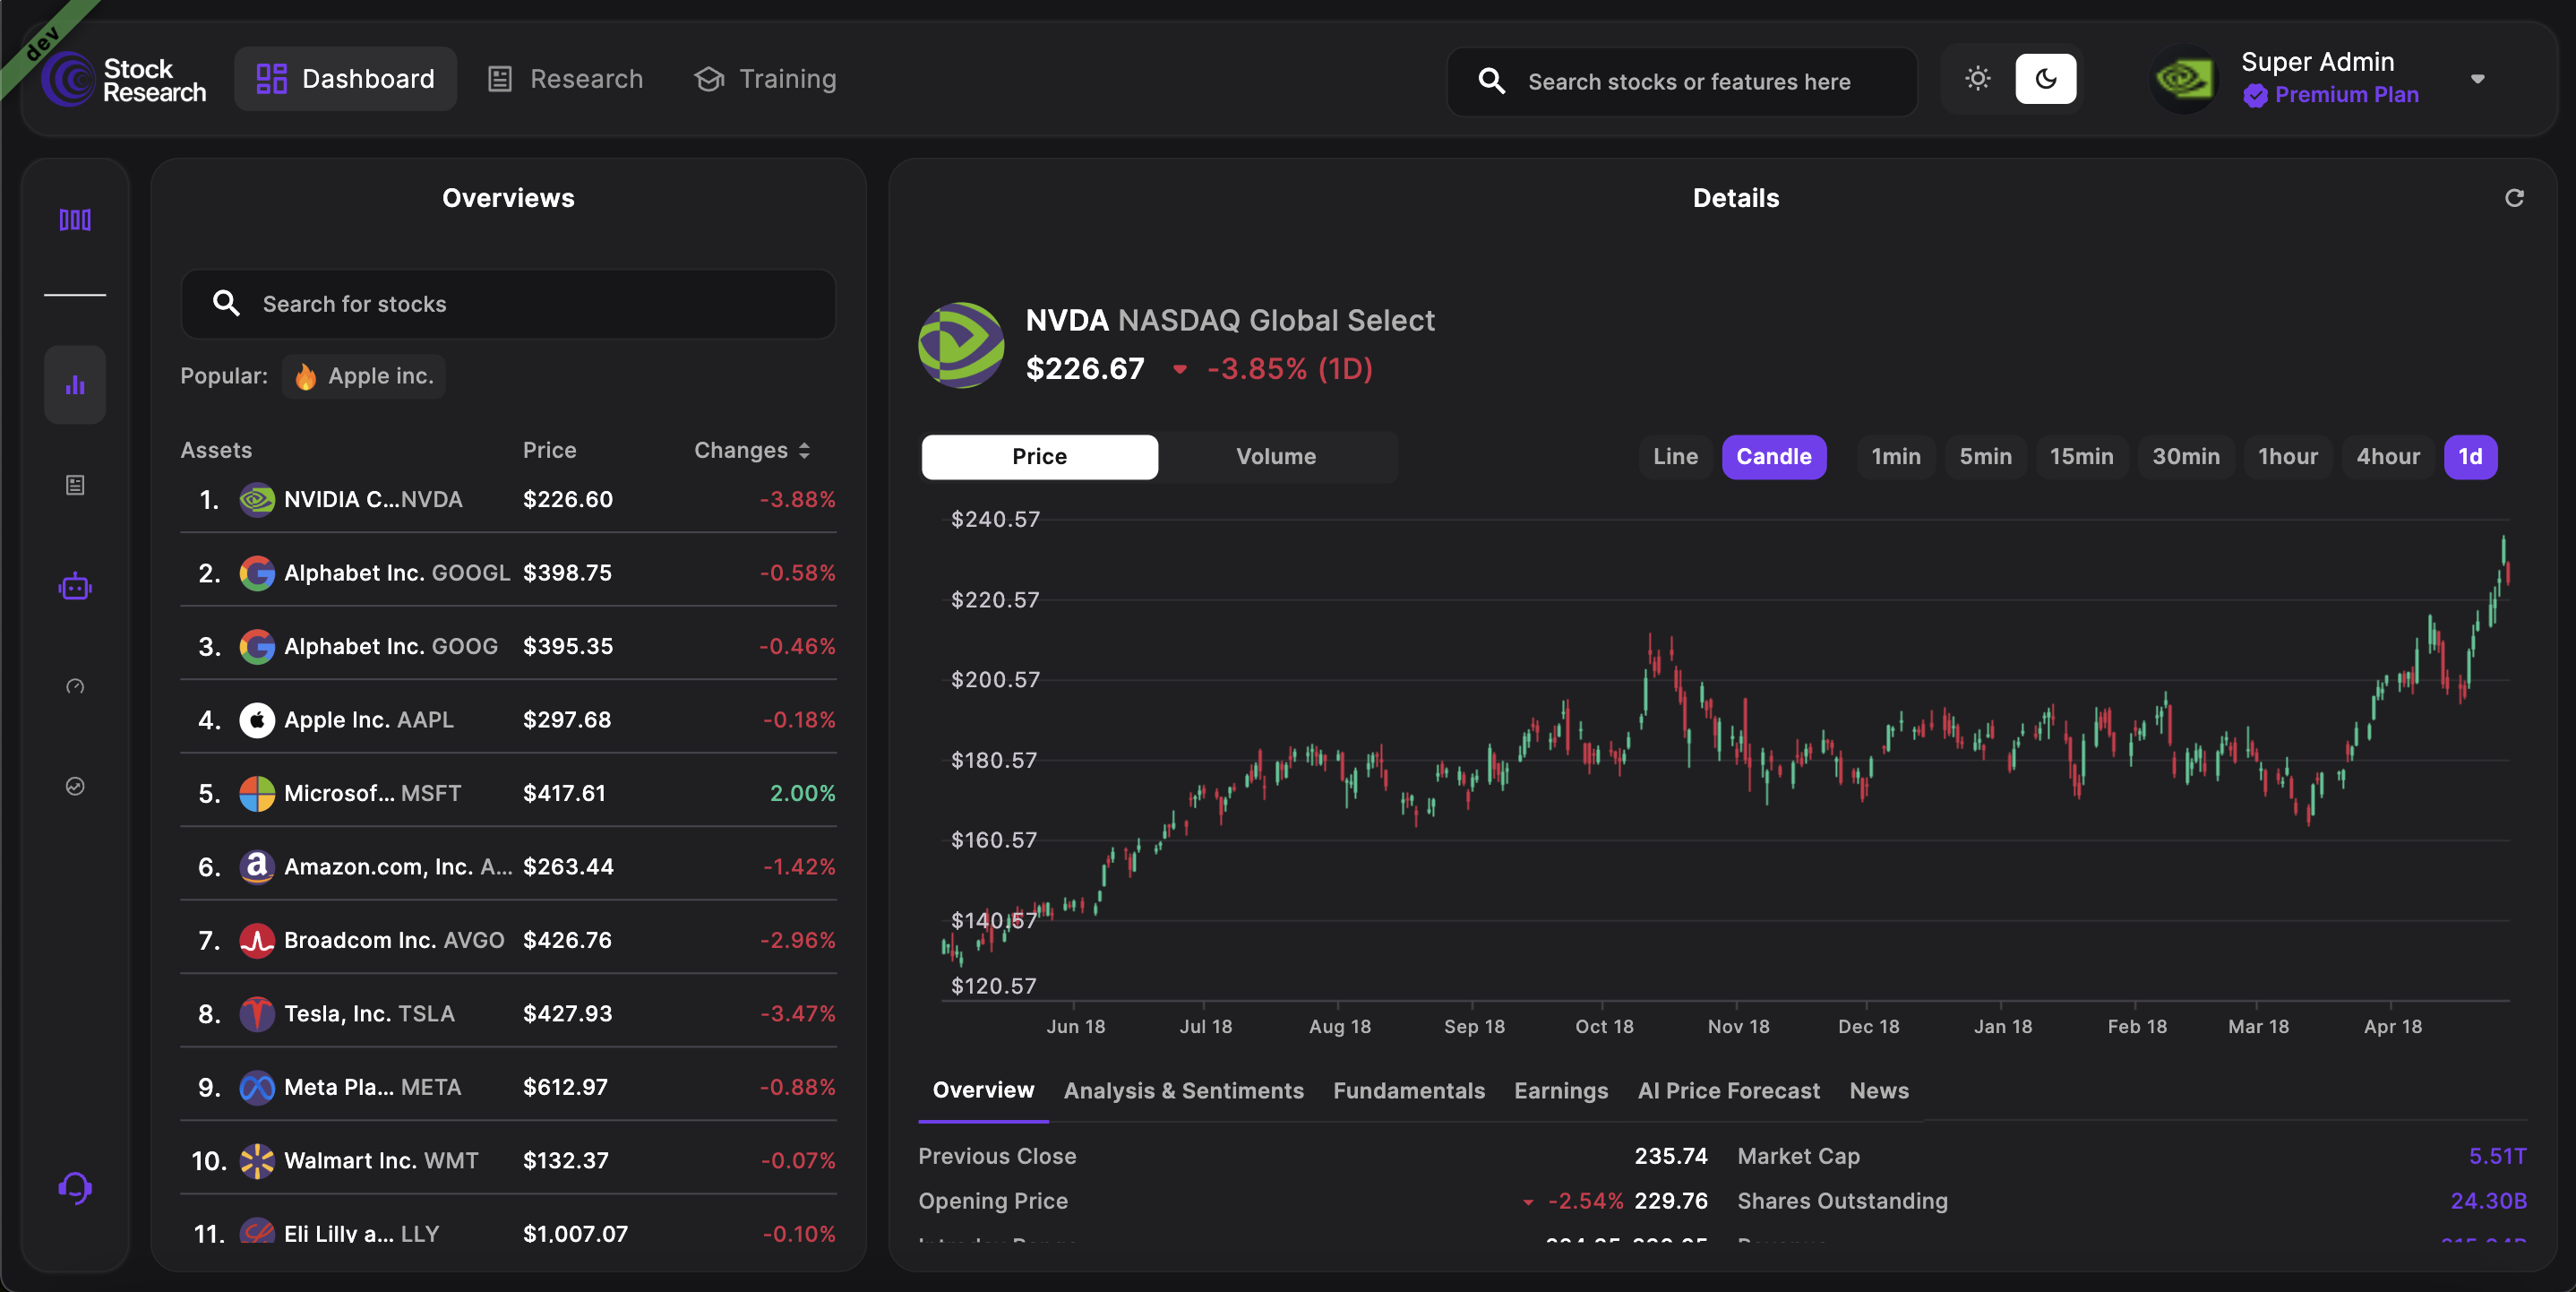Switch to the Fundamentals tab
Viewport: 2576px width, 1292px height.
1409,1091
